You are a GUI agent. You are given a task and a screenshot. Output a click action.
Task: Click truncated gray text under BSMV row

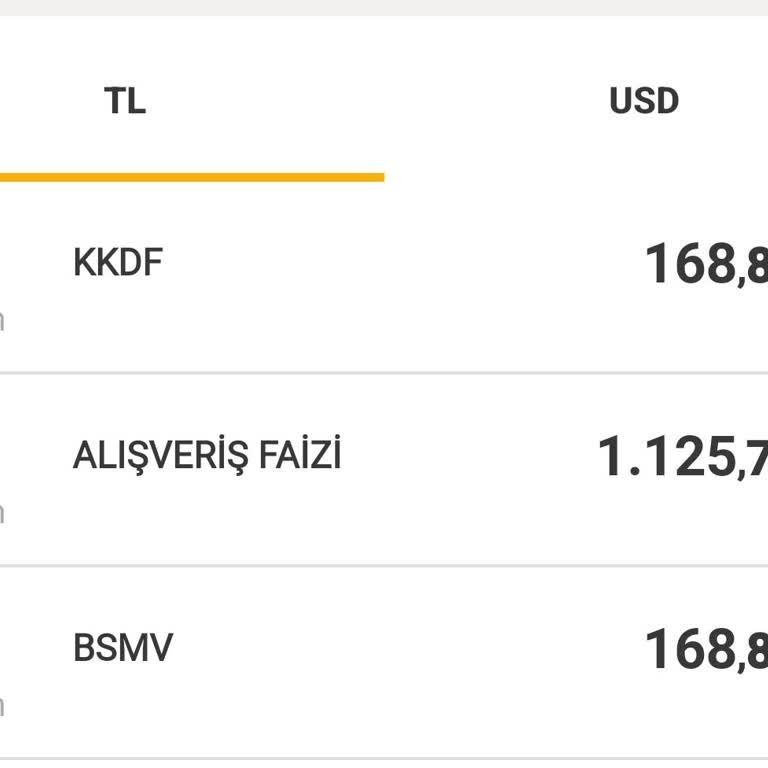2,706
